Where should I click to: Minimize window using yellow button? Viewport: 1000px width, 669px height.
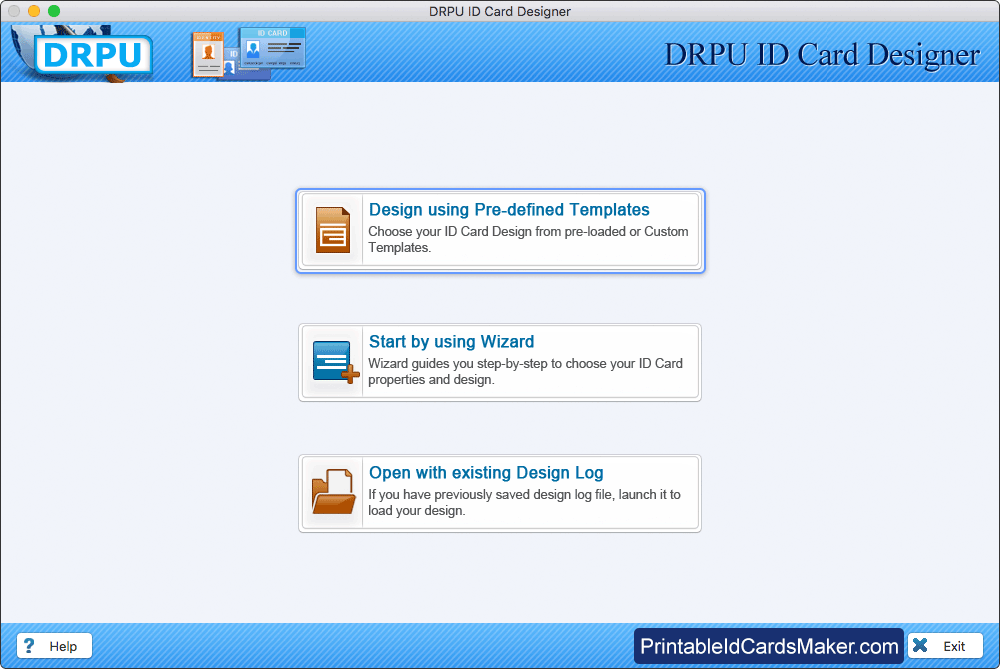(34, 11)
